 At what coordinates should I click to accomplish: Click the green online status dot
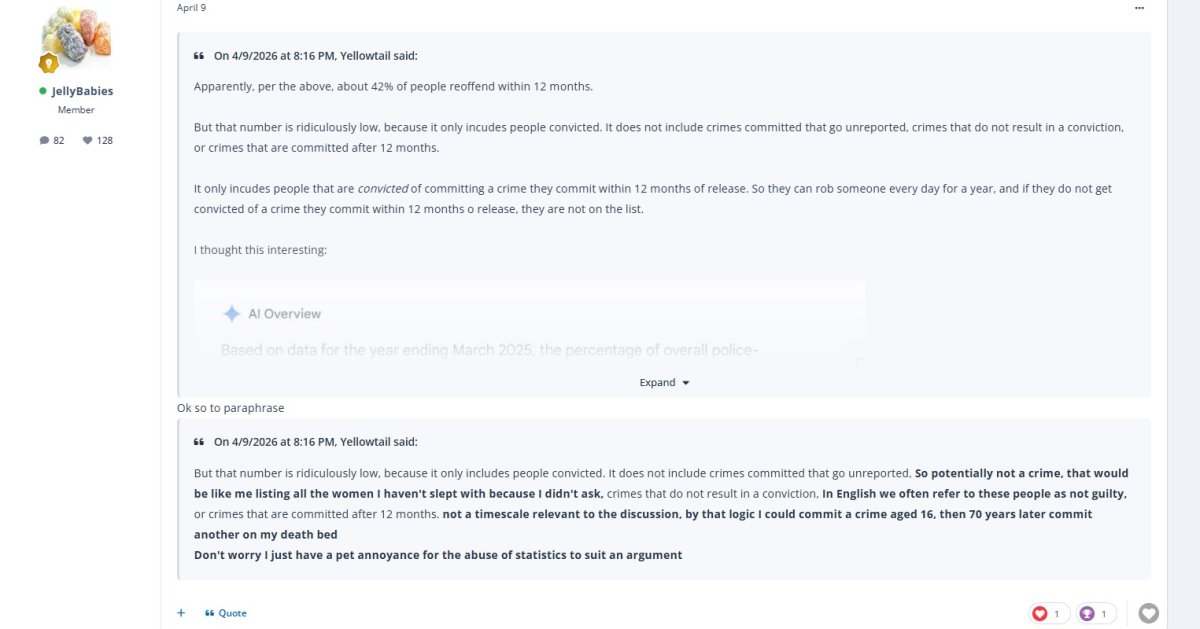coord(43,91)
